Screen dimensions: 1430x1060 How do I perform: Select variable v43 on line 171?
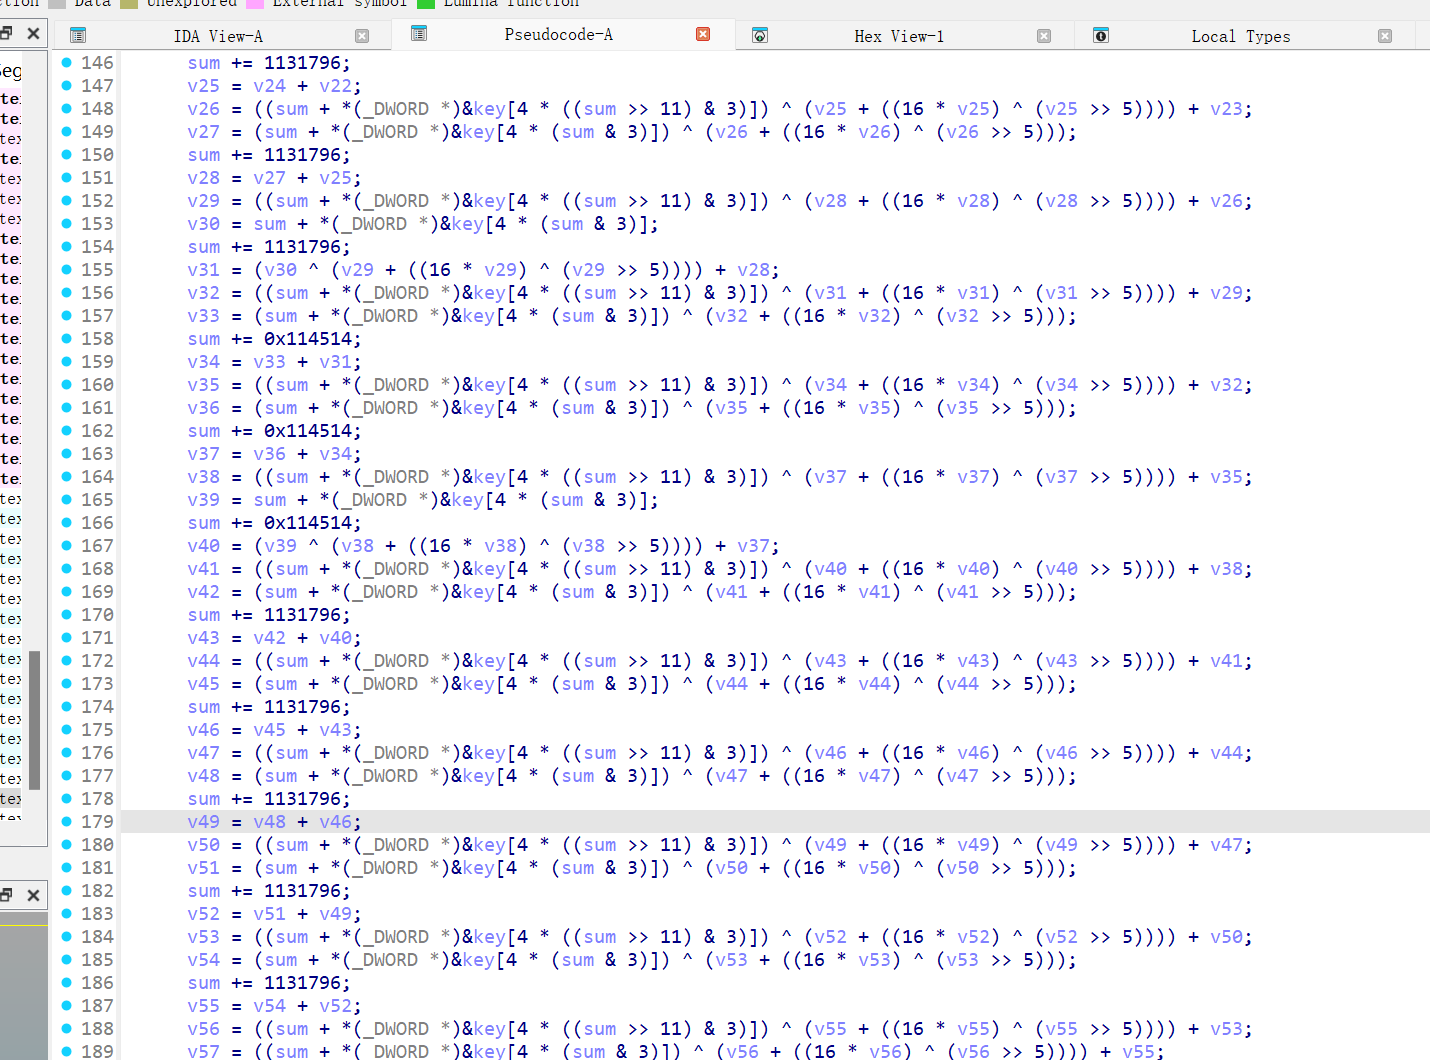(x=203, y=638)
